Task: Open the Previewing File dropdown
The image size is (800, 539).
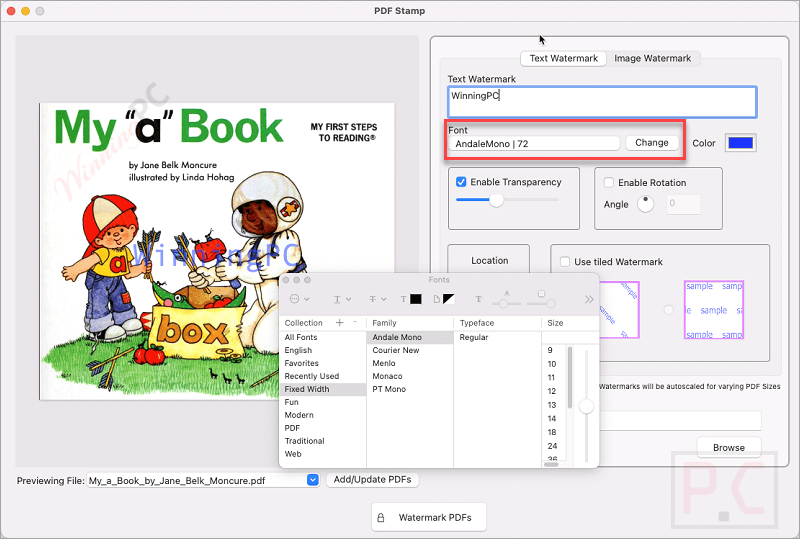Action: [313, 480]
